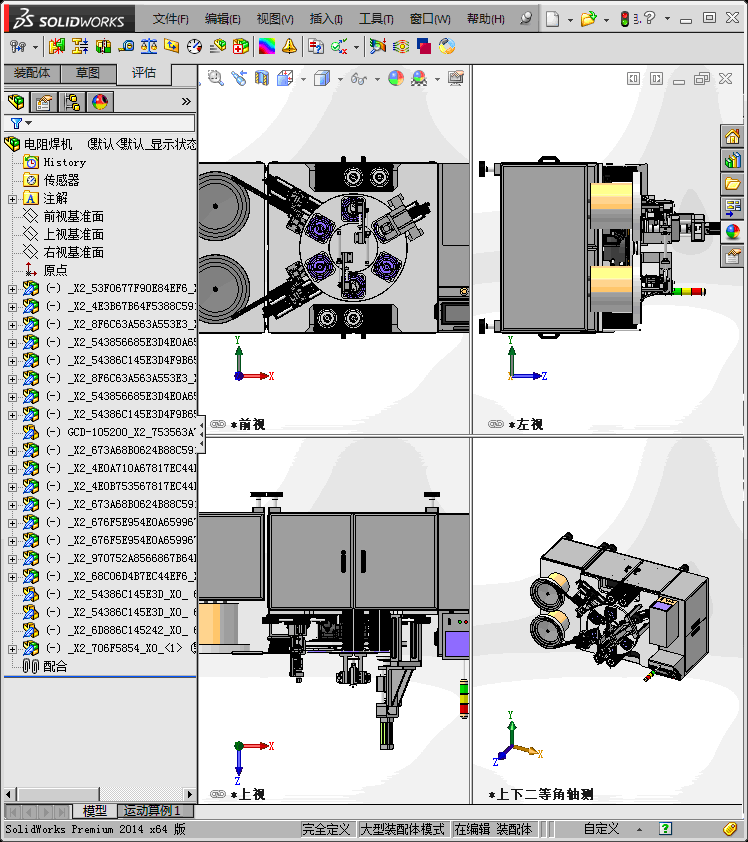Expand the _X2_706F5854_X0_<1> component node
Screen dimensions: 748x842
coord(12,649)
